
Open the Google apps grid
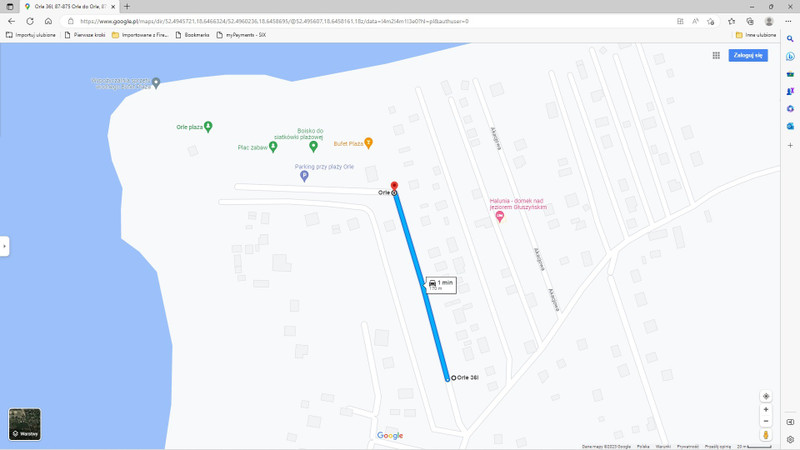click(x=716, y=55)
